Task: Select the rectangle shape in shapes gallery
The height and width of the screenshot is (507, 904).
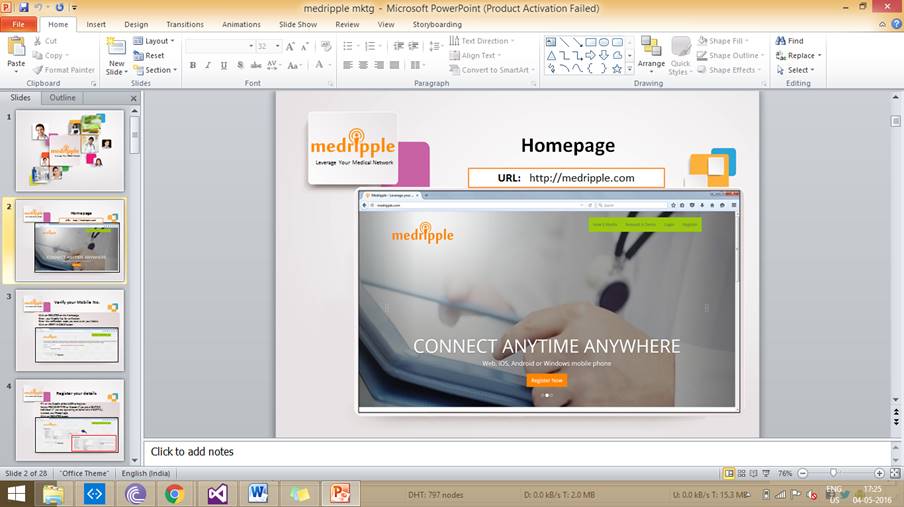Action: (x=591, y=41)
